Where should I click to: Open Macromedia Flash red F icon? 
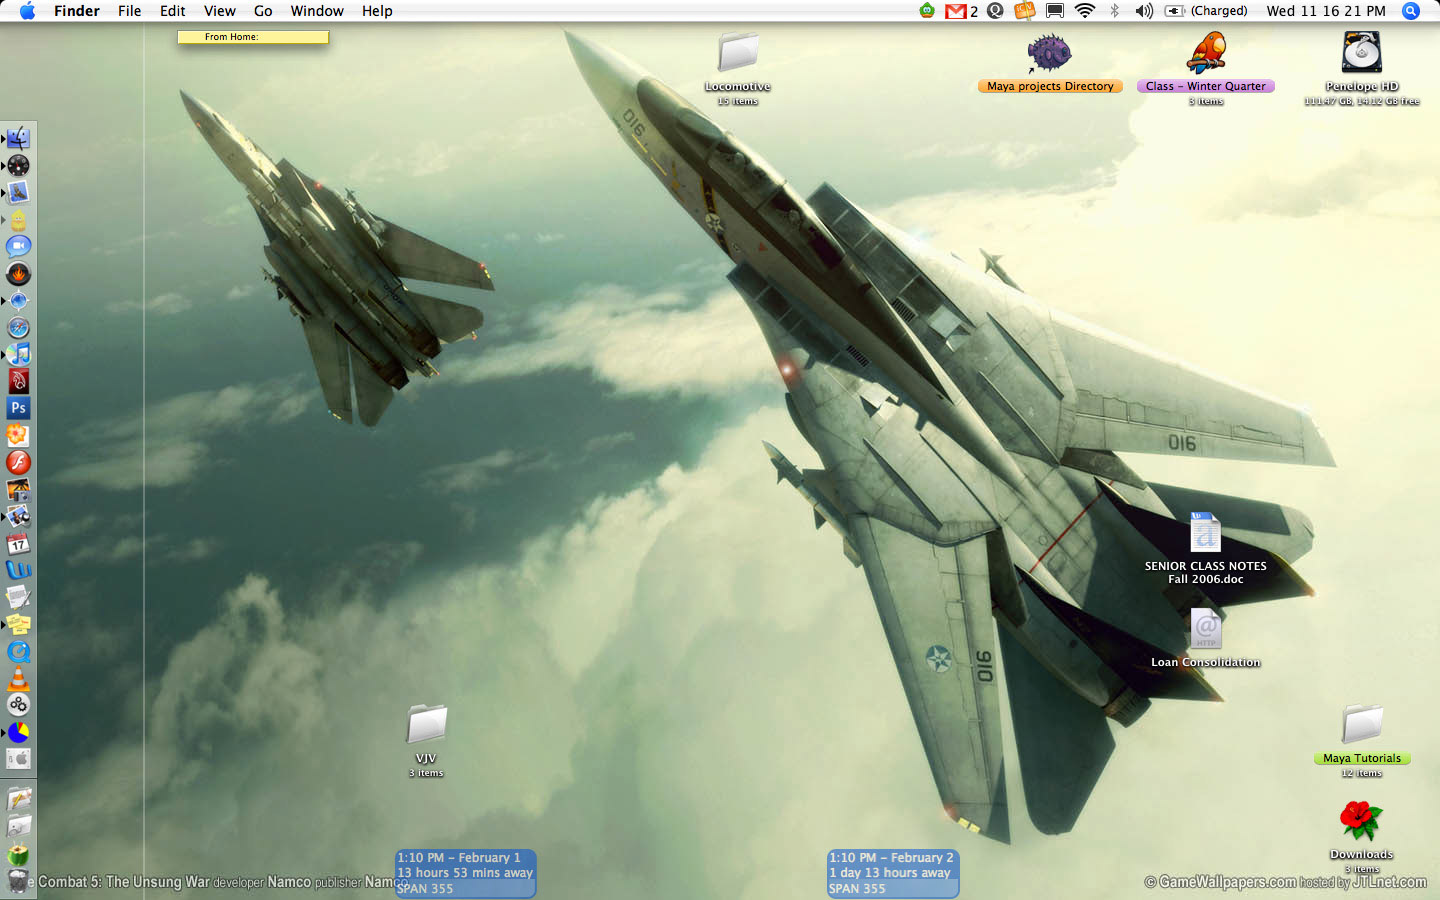pyautogui.click(x=18, y=462)
